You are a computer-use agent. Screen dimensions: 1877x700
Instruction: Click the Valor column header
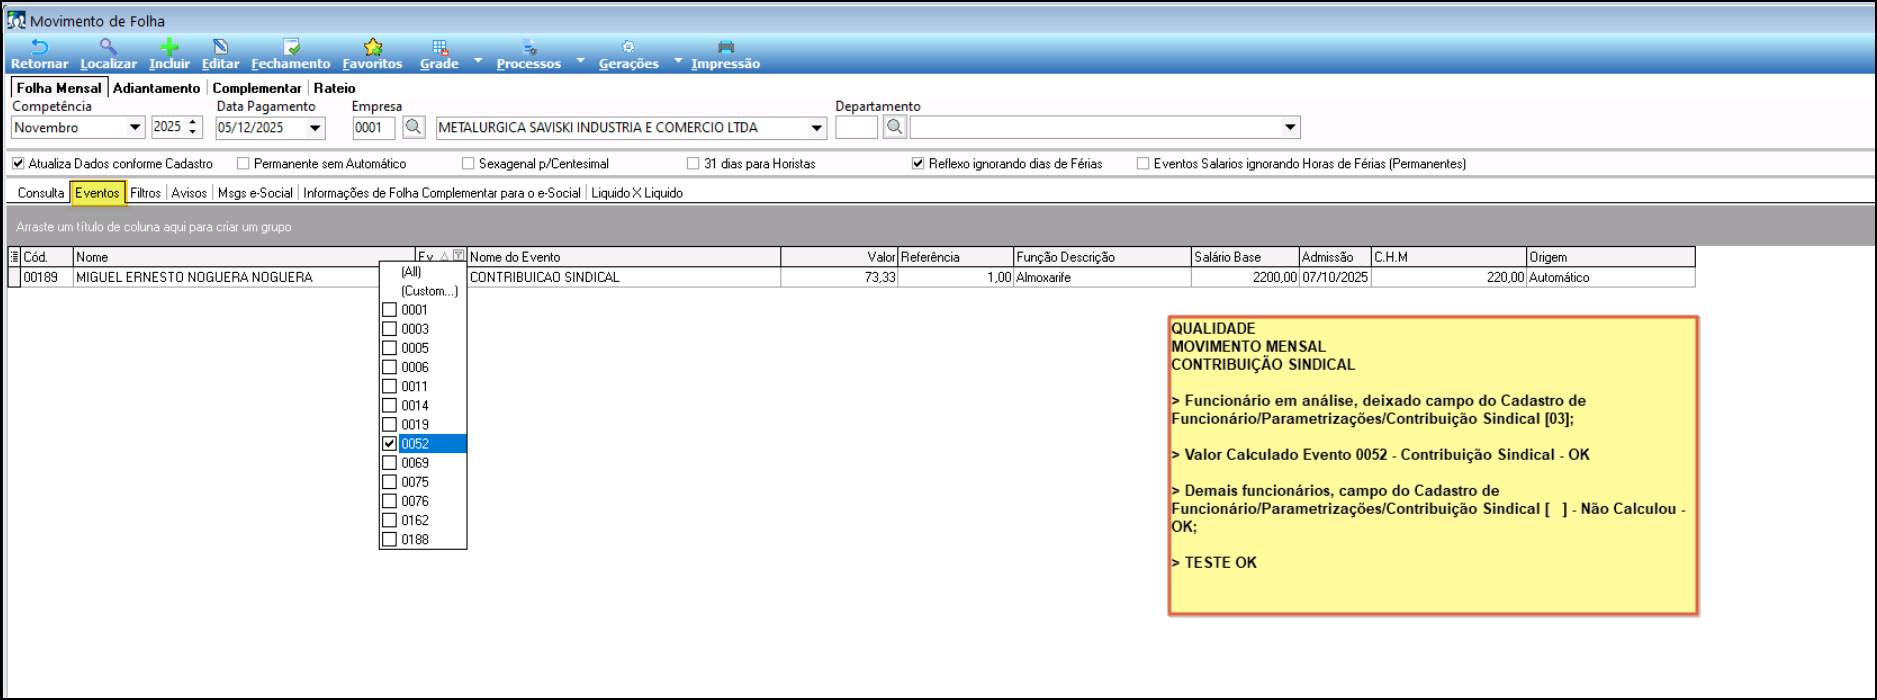coord(839,257)
